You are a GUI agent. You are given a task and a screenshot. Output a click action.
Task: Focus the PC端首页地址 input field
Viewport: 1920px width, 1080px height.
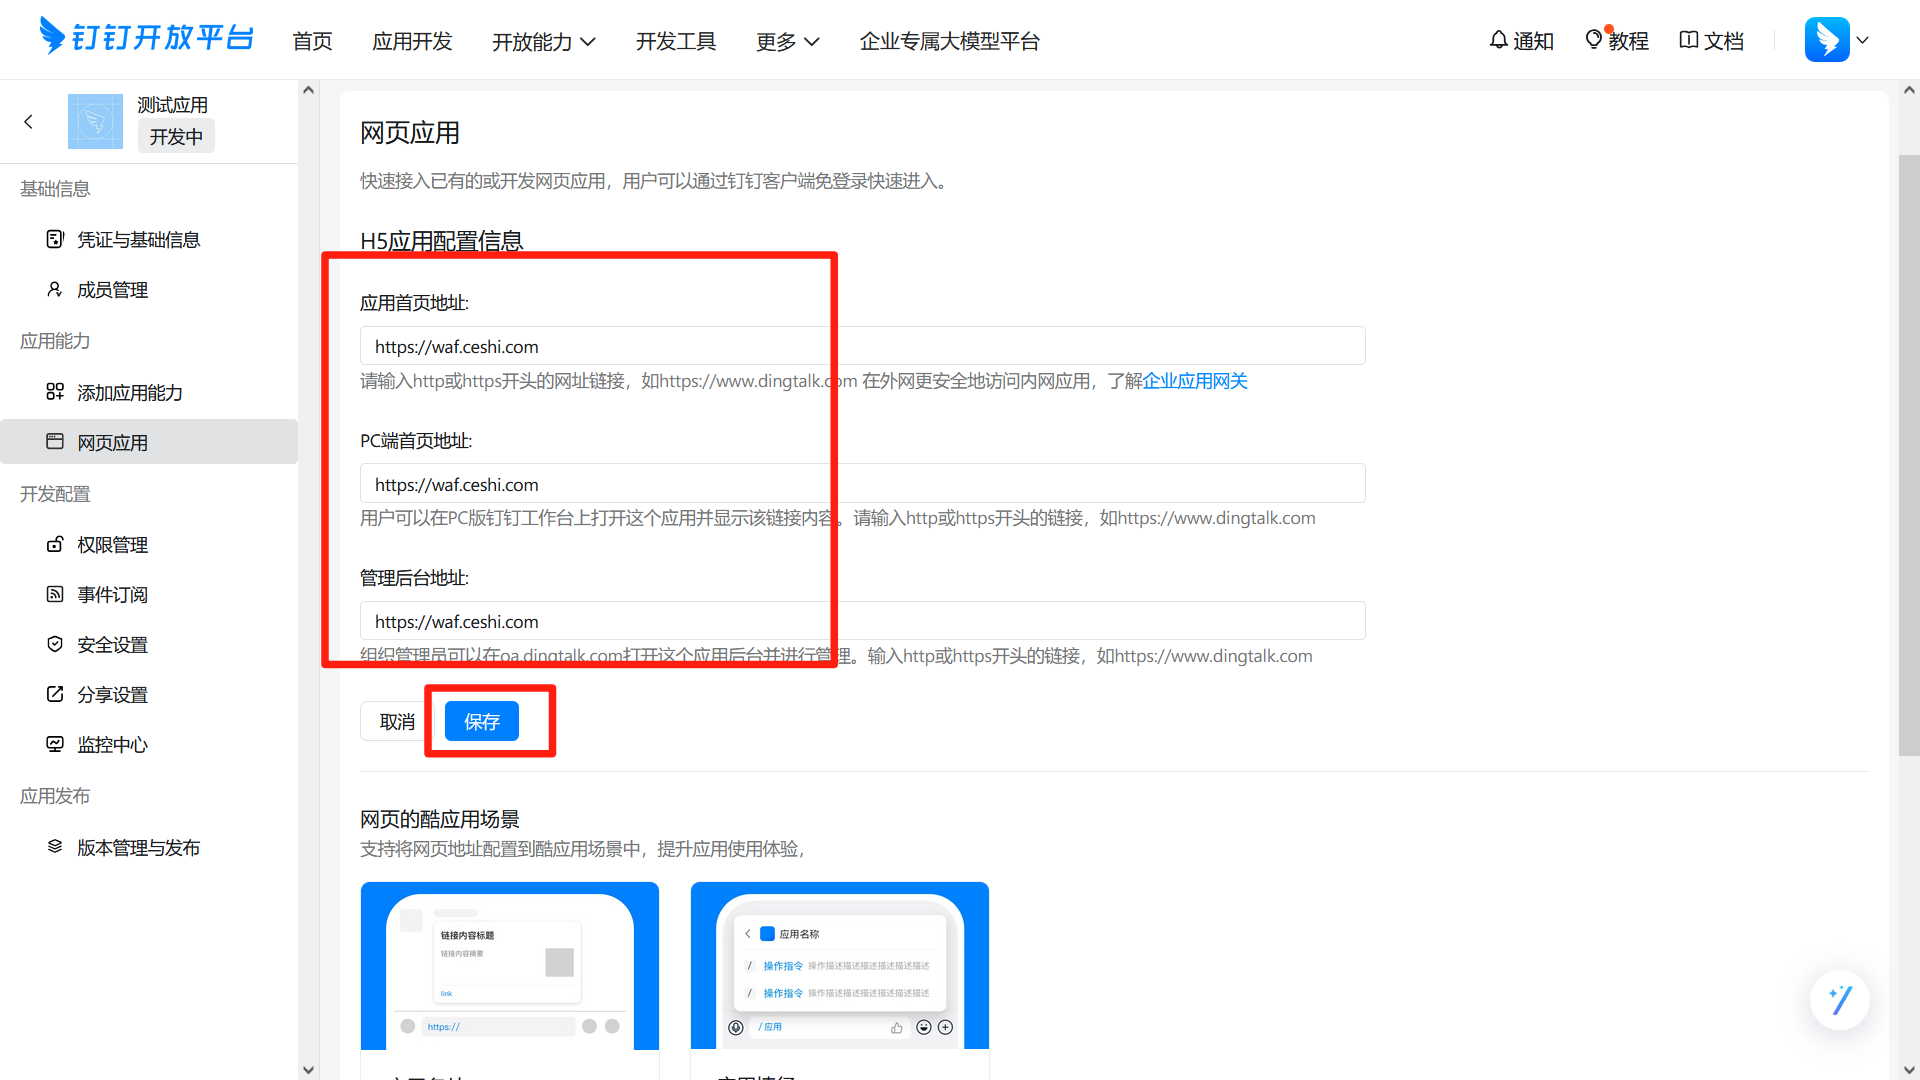(x=862, y=484)
